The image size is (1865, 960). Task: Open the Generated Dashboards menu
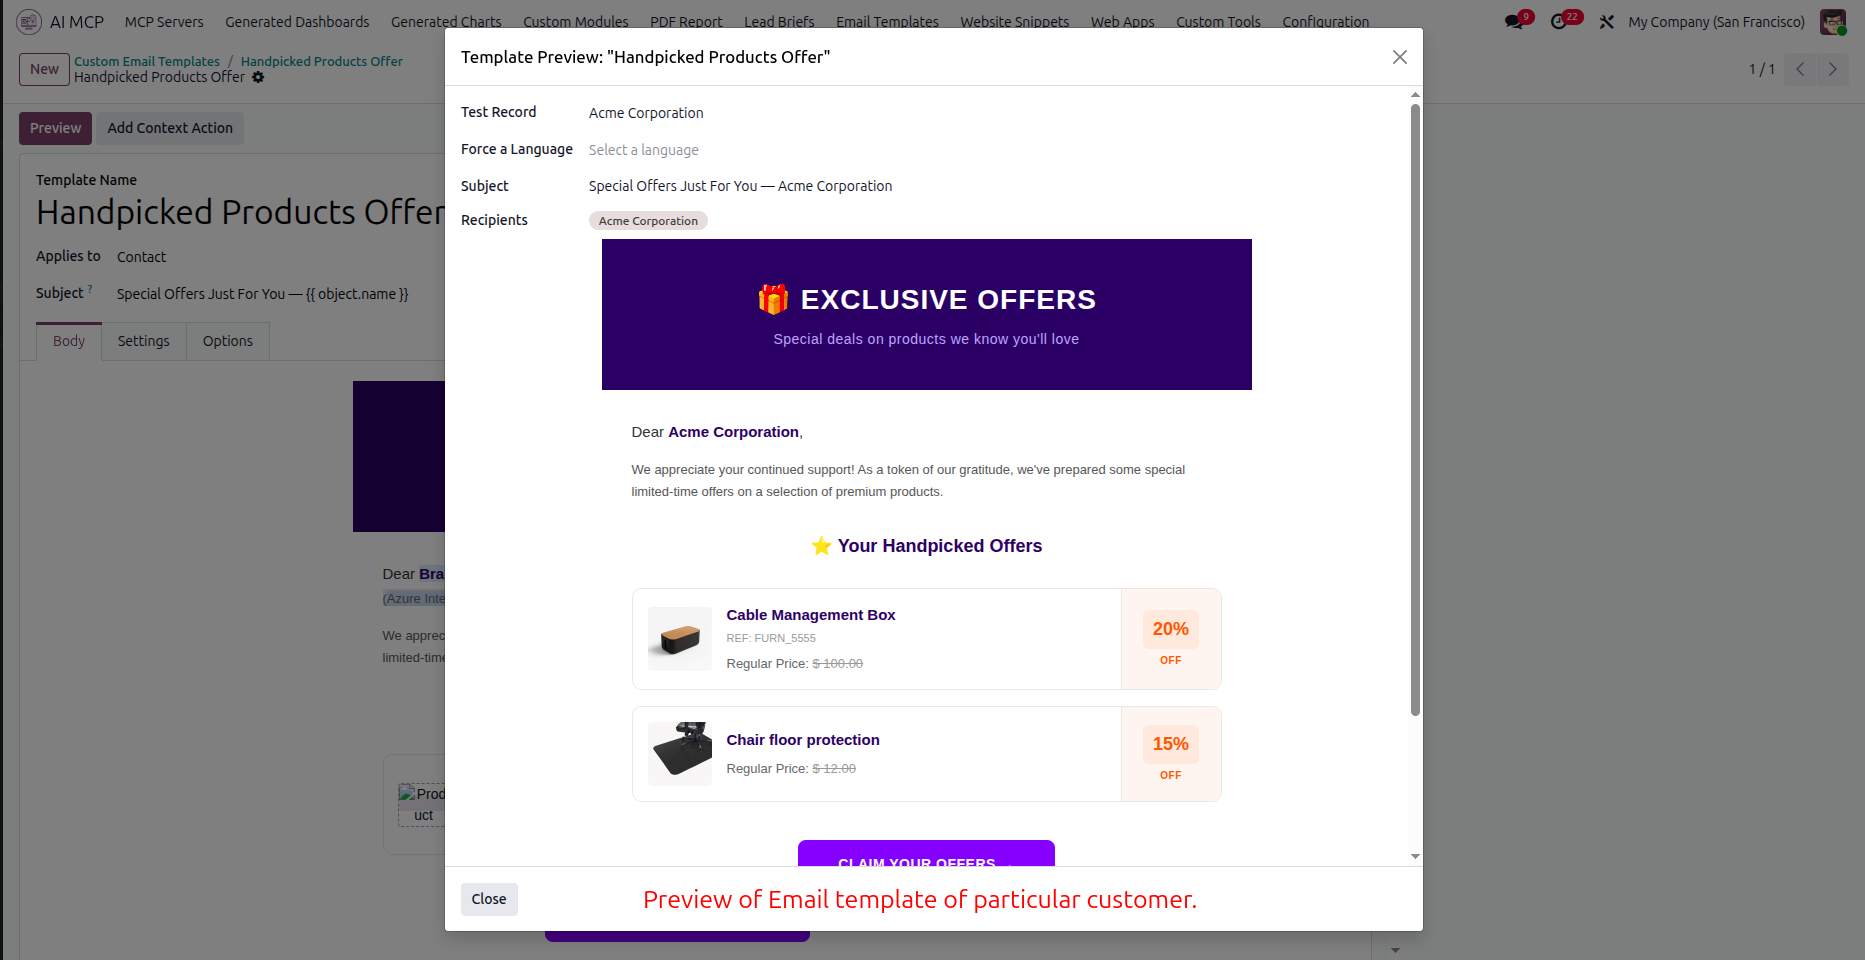(297, 22)
